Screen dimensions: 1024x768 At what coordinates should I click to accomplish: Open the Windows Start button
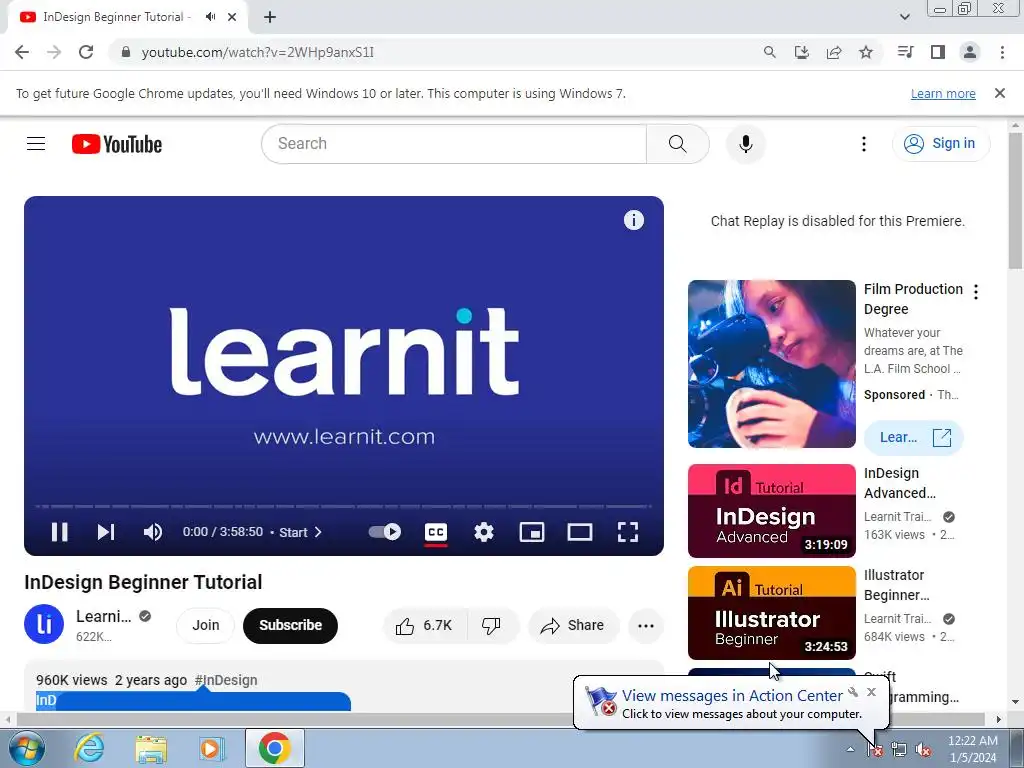point(25,748)
